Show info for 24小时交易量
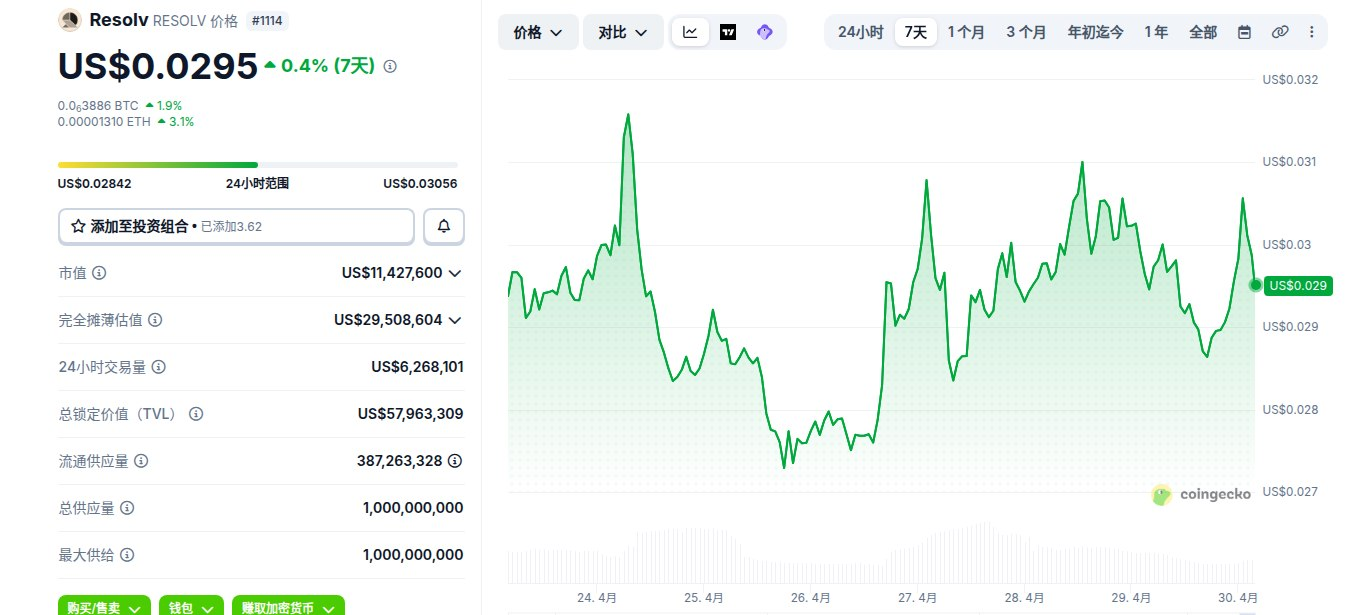The image size is (1360, 615). pos(158,367)
